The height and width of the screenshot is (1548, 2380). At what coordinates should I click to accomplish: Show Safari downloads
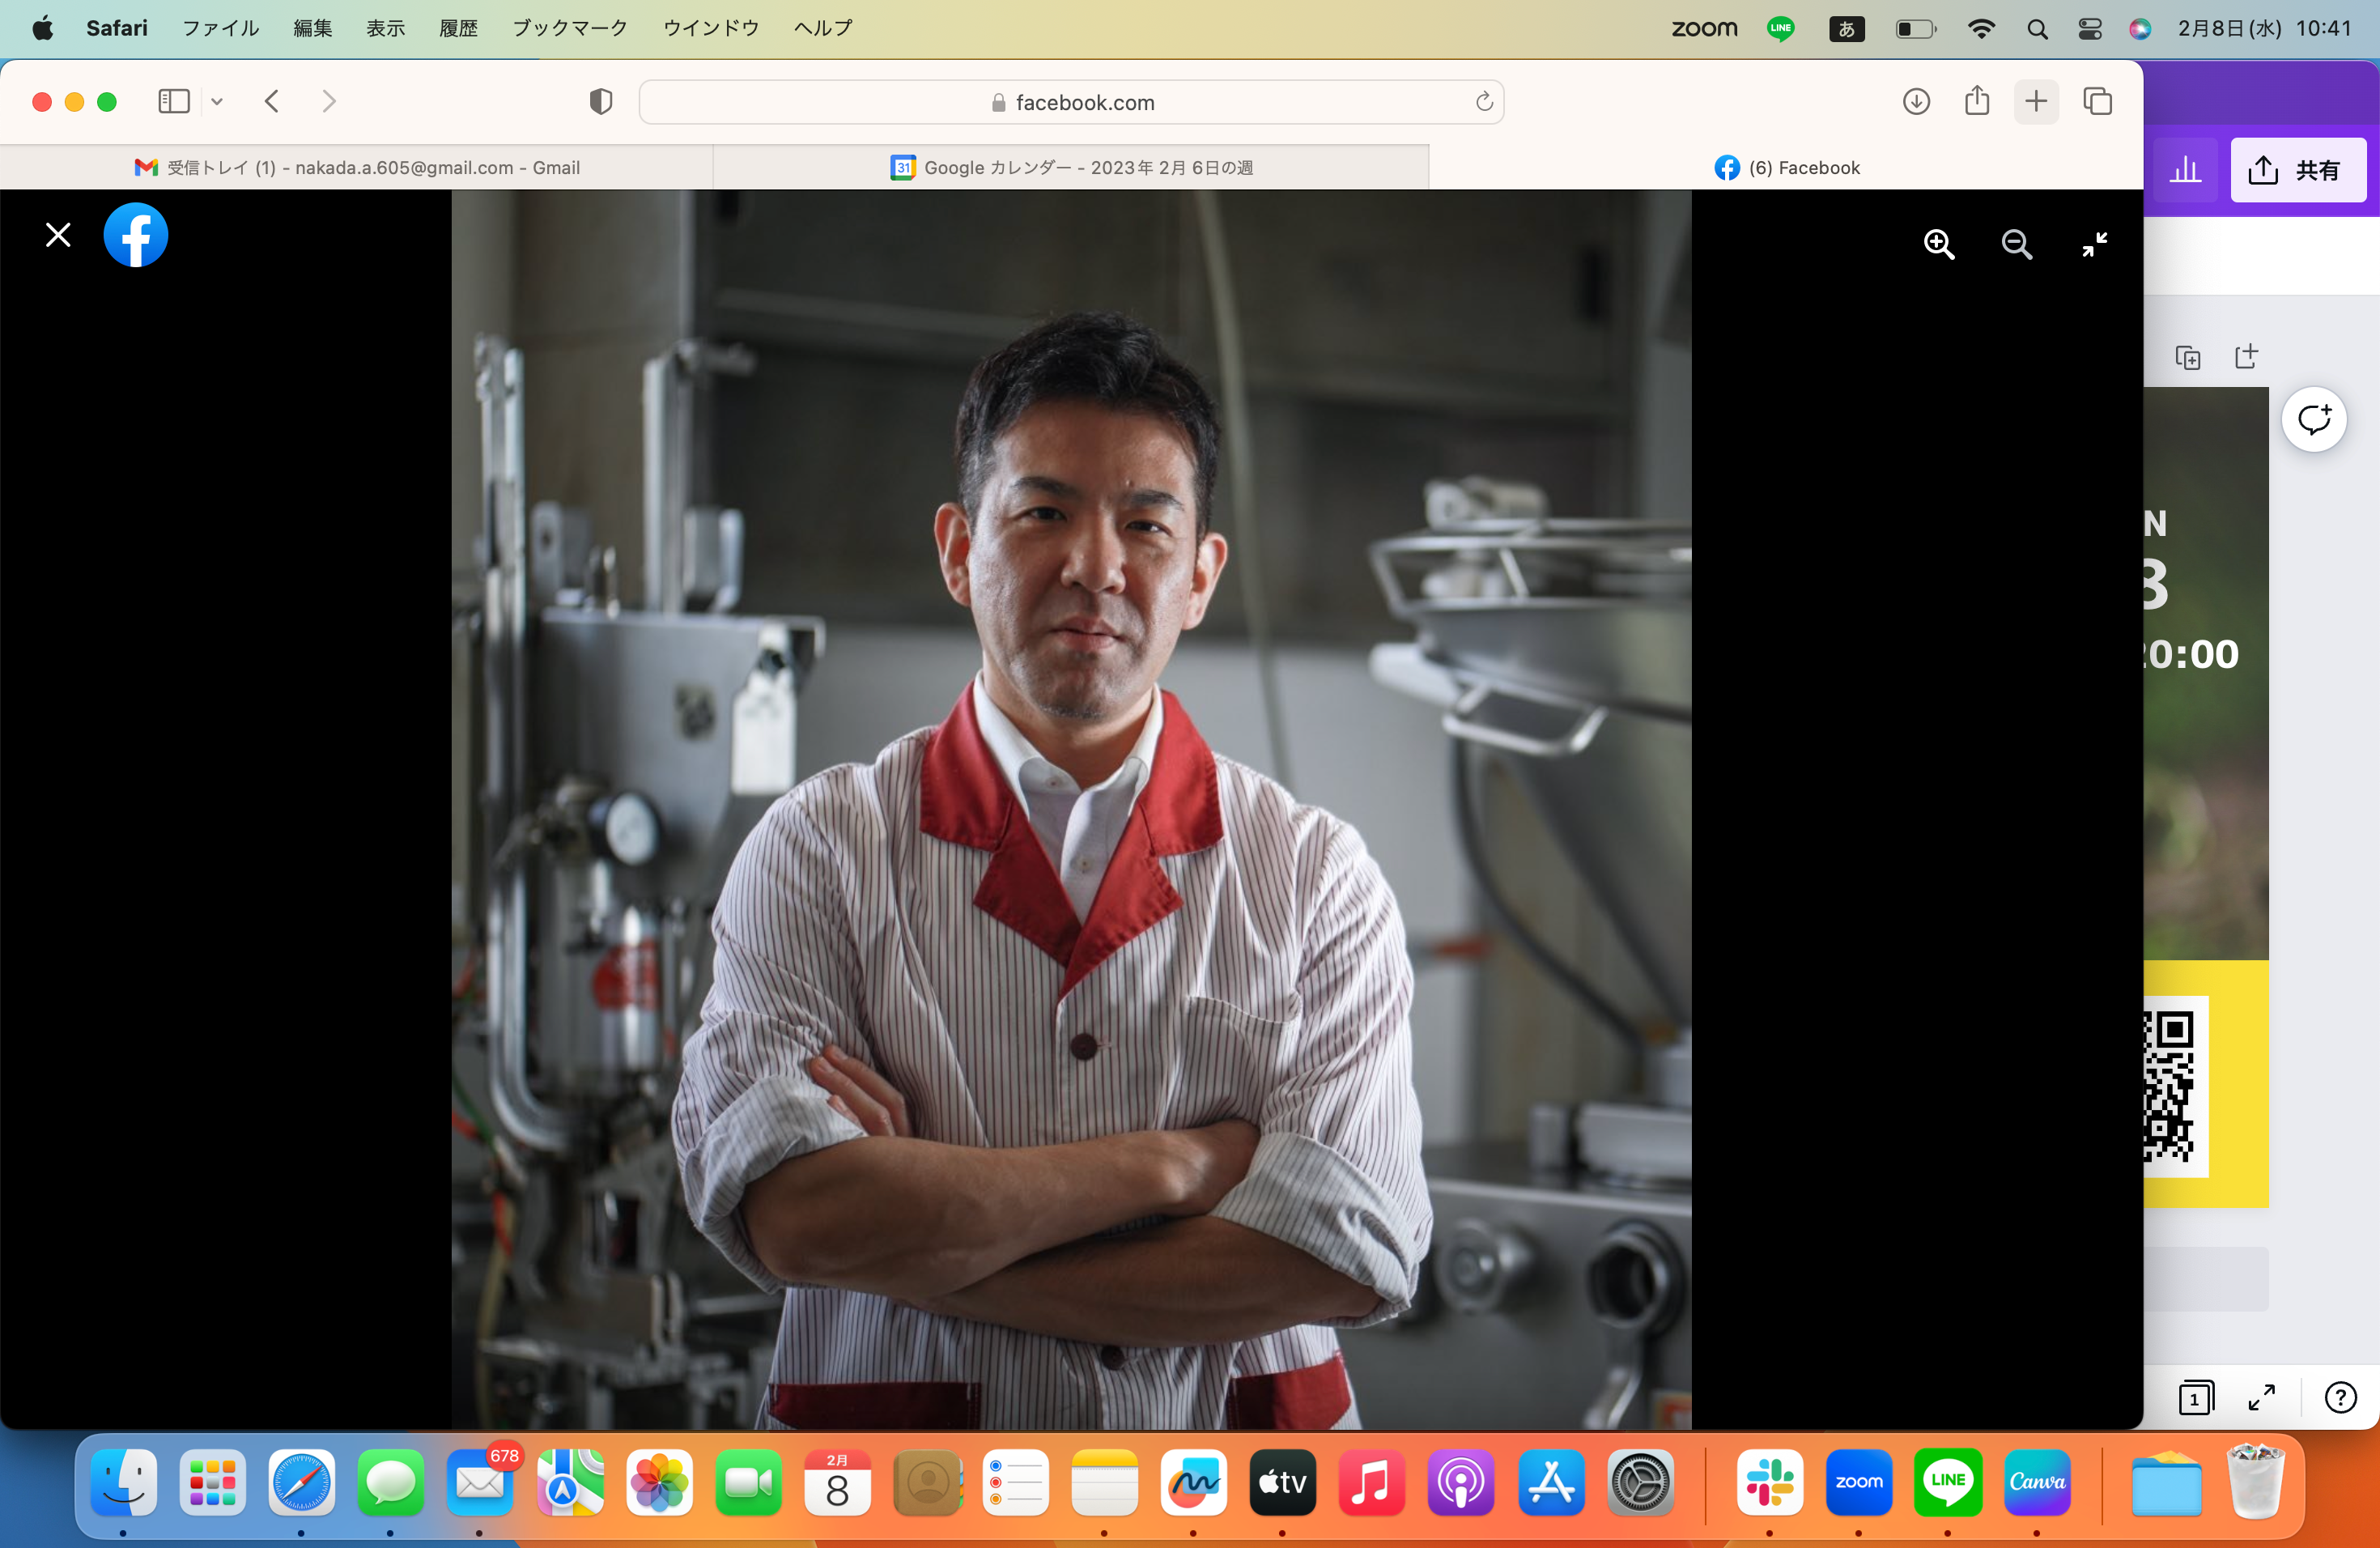click(x=1916, y=102)
